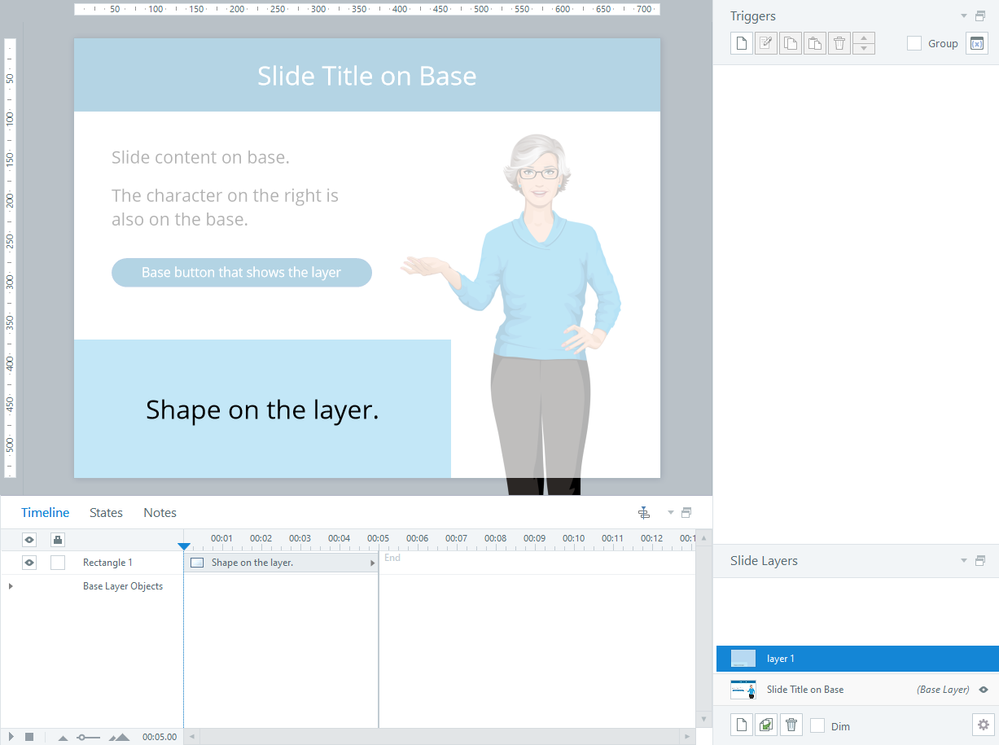Click the layer 1 thumbnail

743,658
